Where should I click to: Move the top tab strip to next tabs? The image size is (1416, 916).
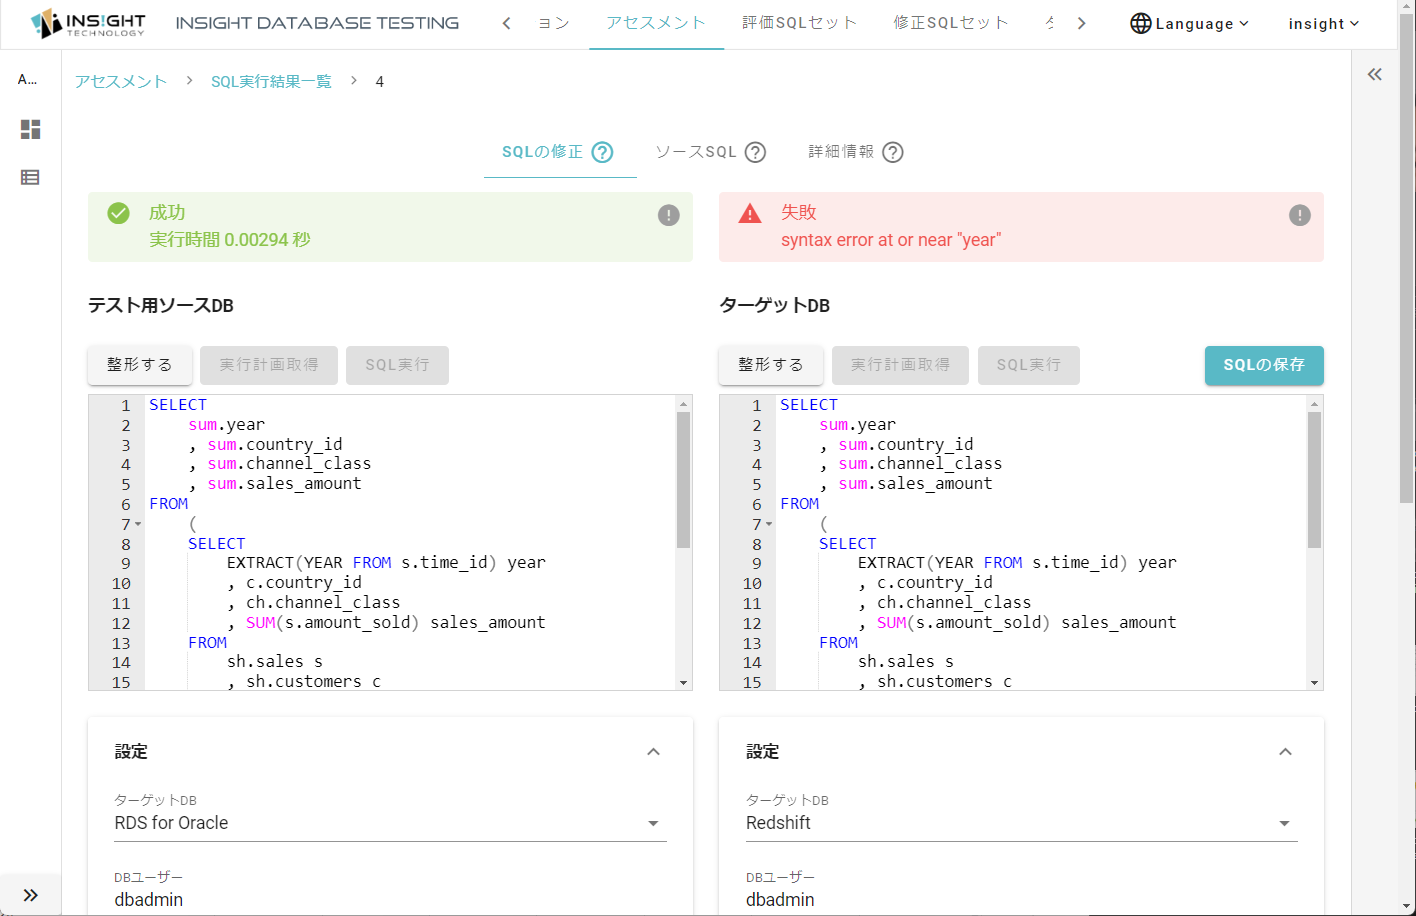(1081, 23)
